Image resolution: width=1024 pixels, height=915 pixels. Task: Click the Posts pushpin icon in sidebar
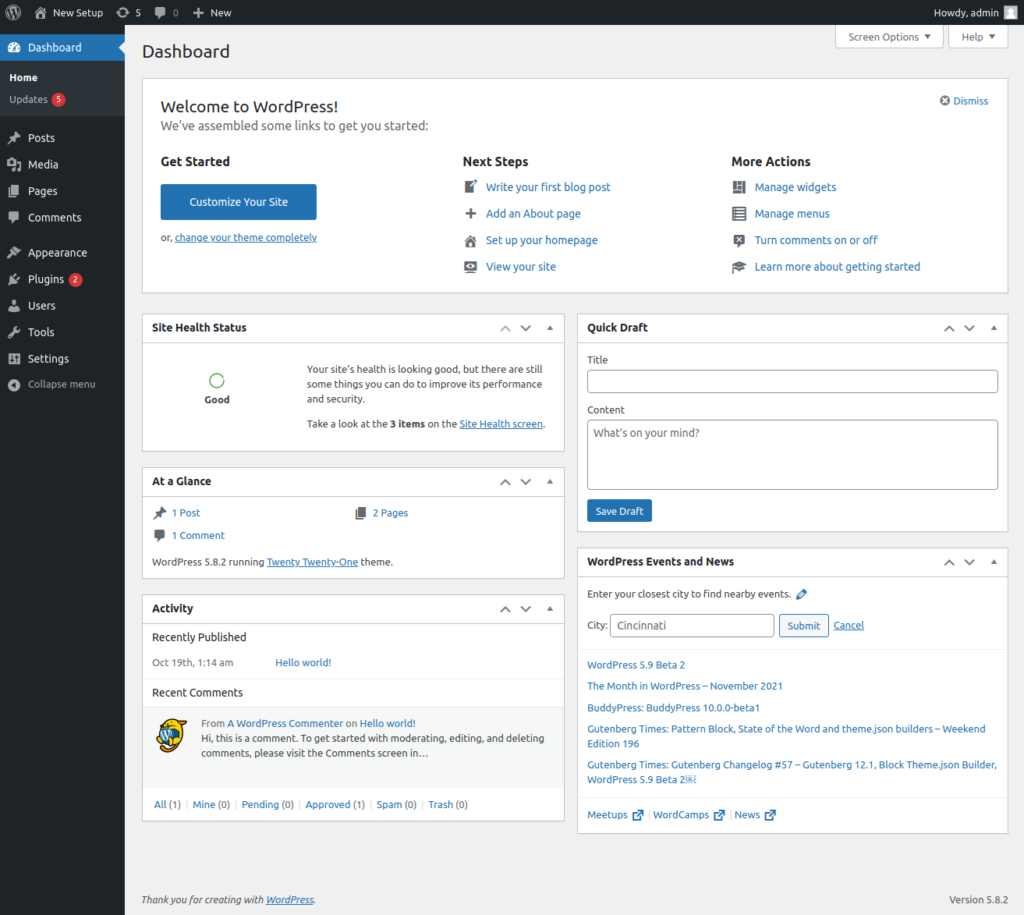[14, 138]
